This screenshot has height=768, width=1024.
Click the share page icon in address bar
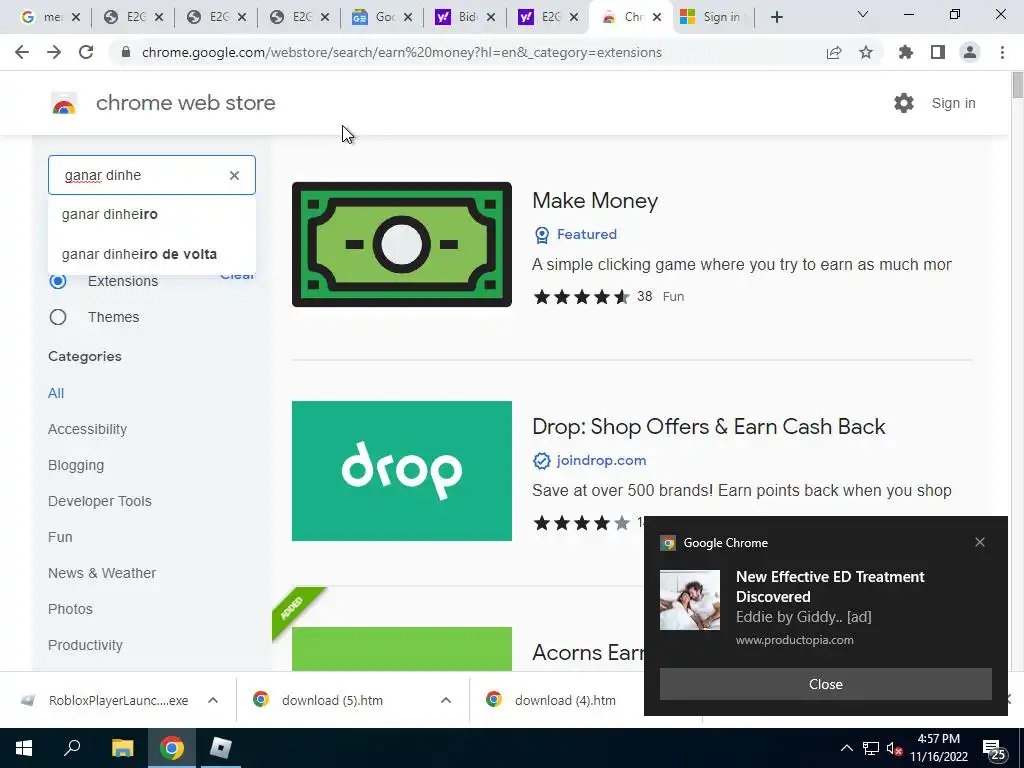[833, 52]
